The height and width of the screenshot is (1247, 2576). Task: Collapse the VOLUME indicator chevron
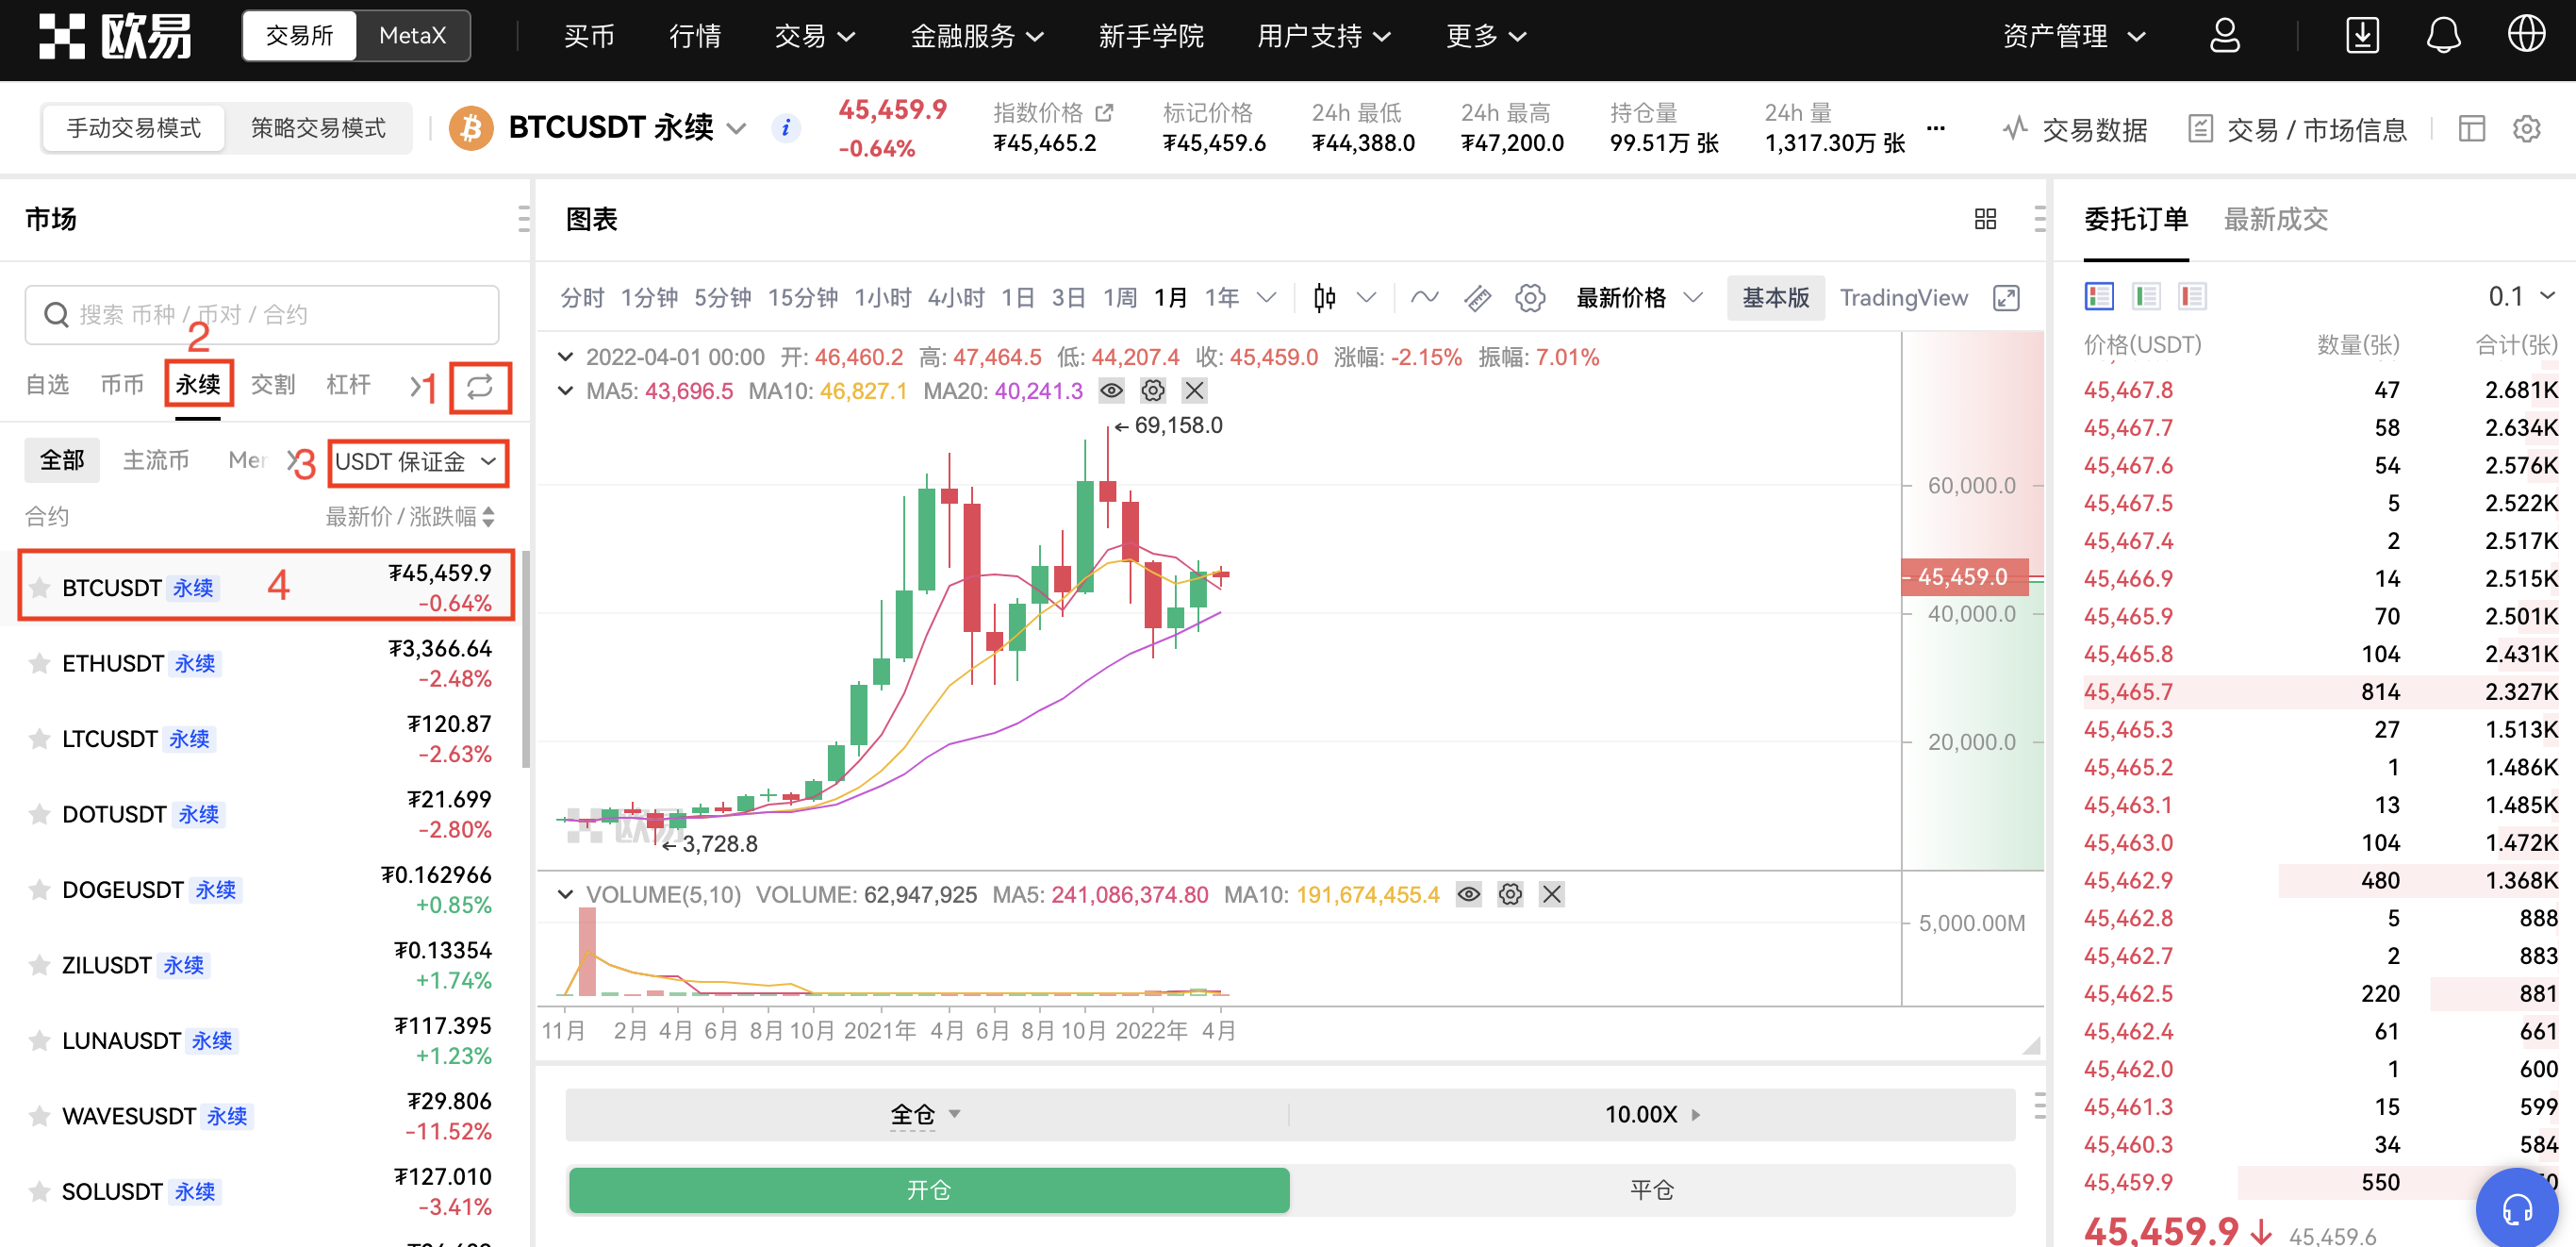565,894
